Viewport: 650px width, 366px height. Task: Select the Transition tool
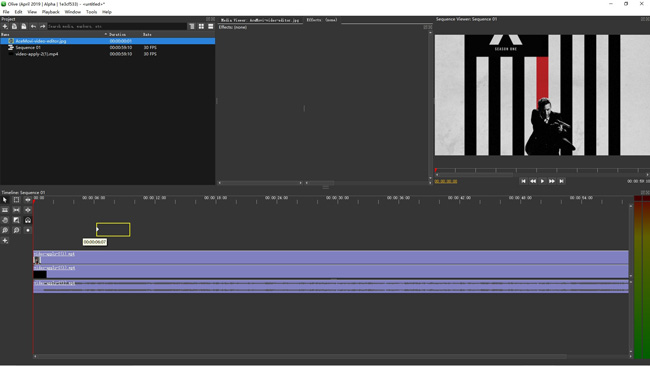16,220
